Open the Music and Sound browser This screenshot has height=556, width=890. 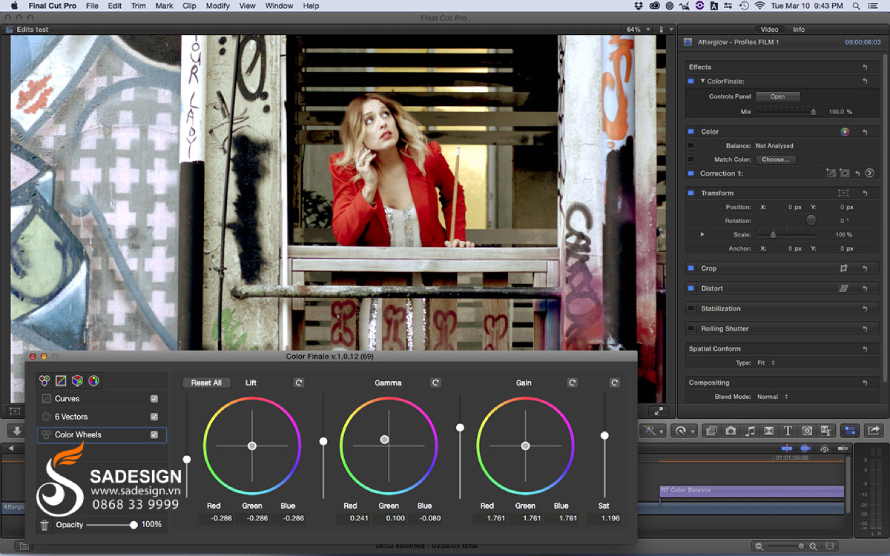[x=750, y=431]
